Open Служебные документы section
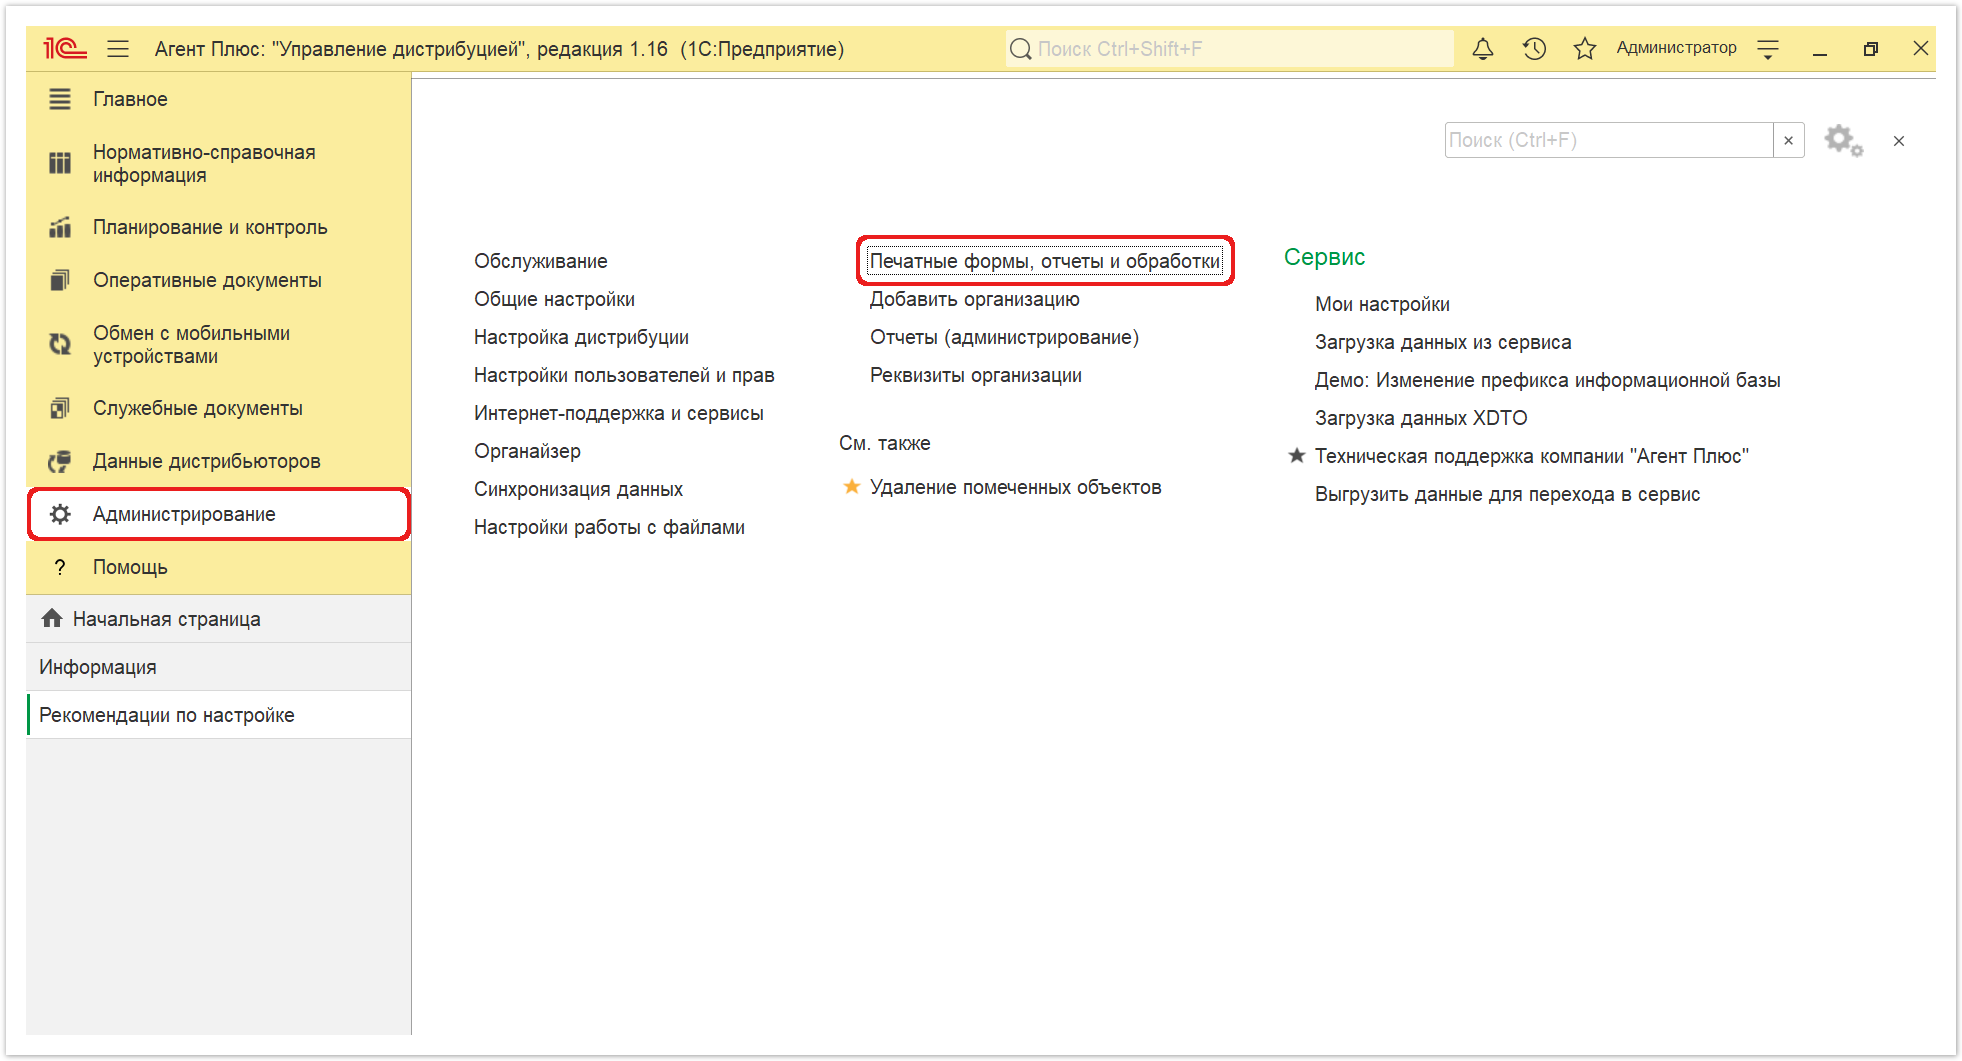 218,408
